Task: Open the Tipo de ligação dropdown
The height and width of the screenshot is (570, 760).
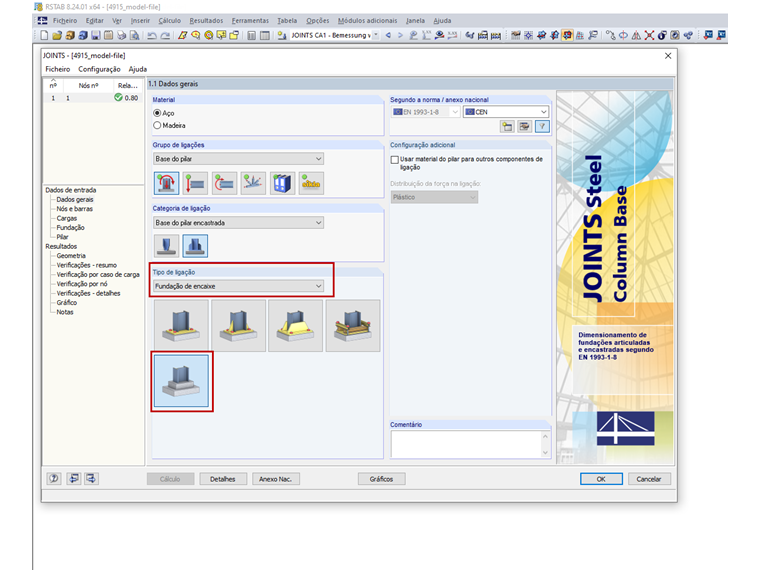Action: tap(238, 286)
